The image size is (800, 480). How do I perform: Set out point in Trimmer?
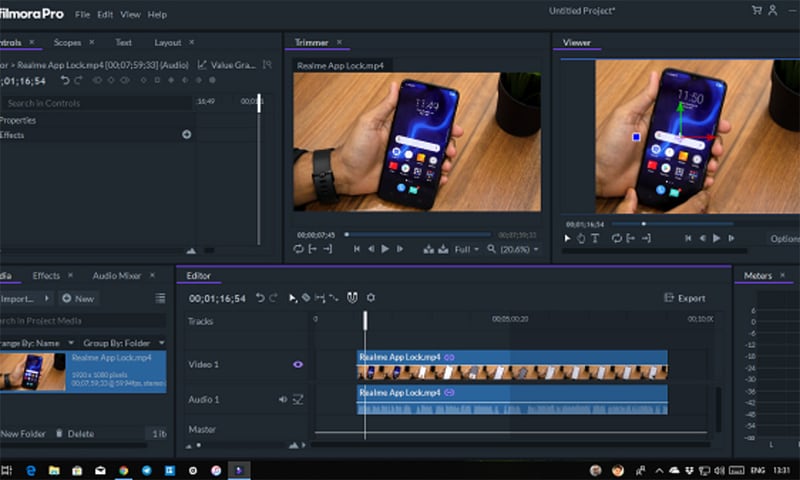pos(328,249)
